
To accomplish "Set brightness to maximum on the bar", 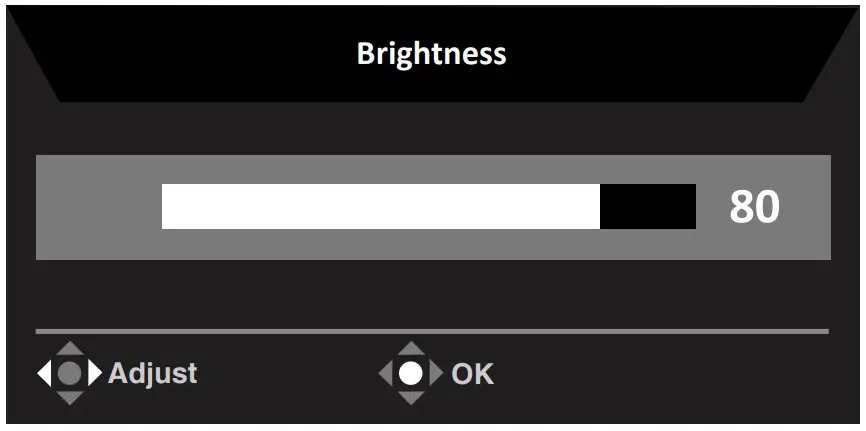I will click(x=694, y=206).
